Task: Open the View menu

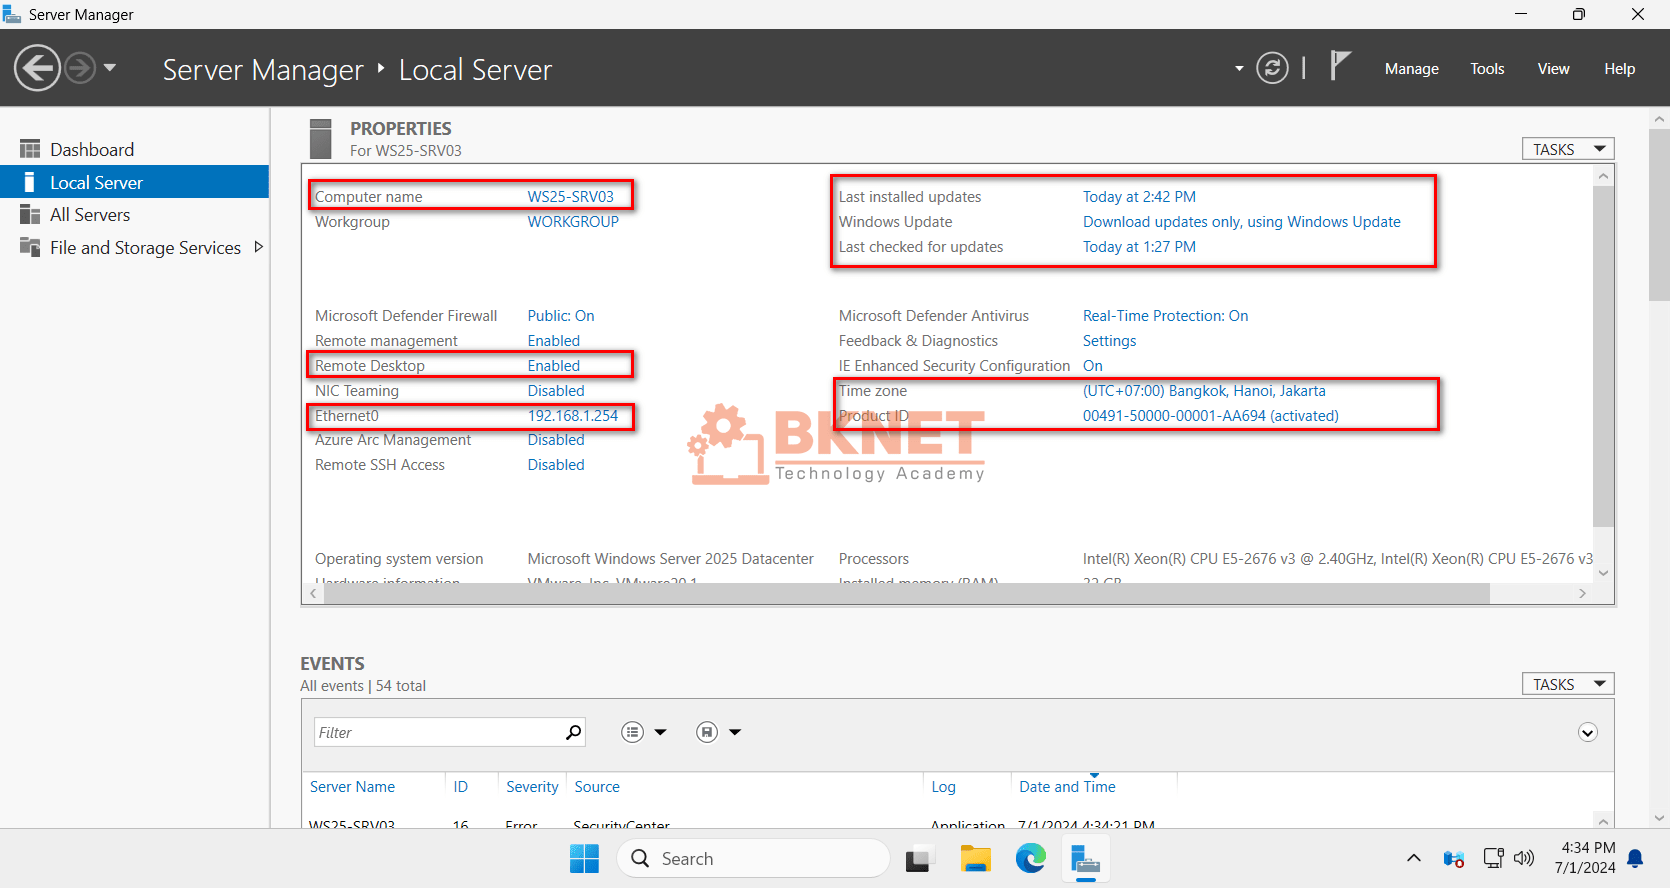Action: (1553, 69)
